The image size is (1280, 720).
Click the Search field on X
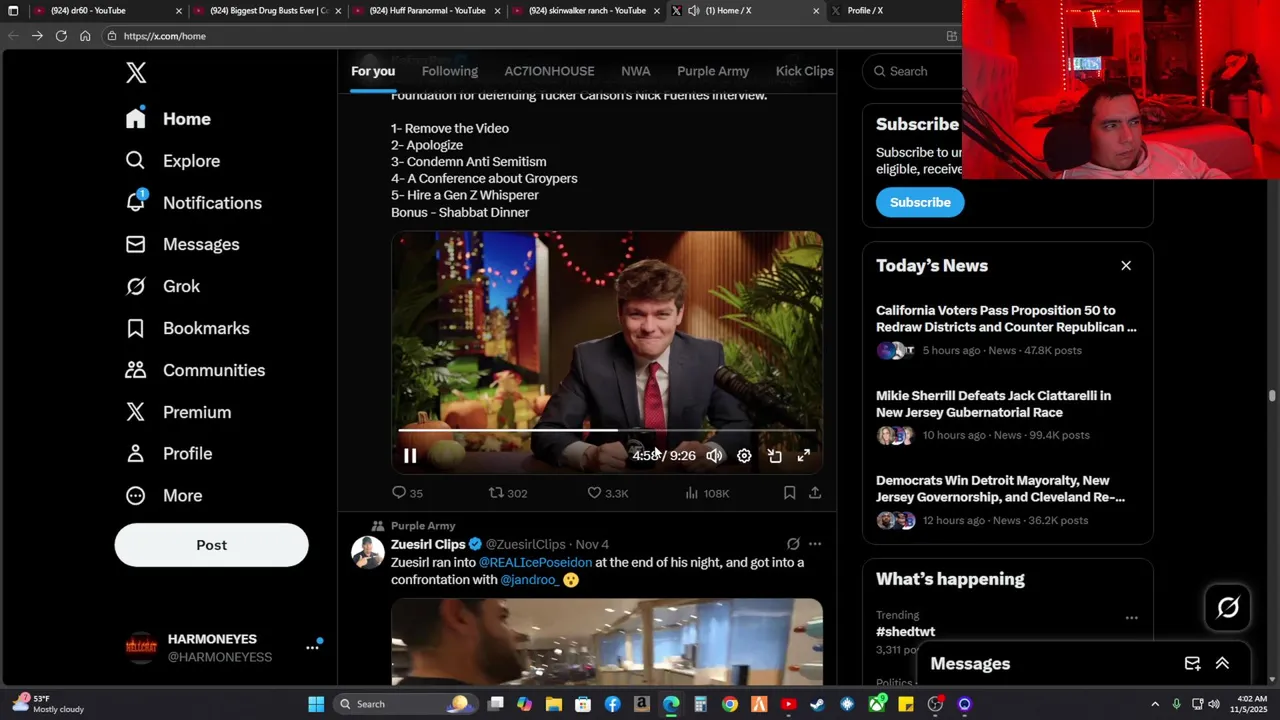(912, 71)
